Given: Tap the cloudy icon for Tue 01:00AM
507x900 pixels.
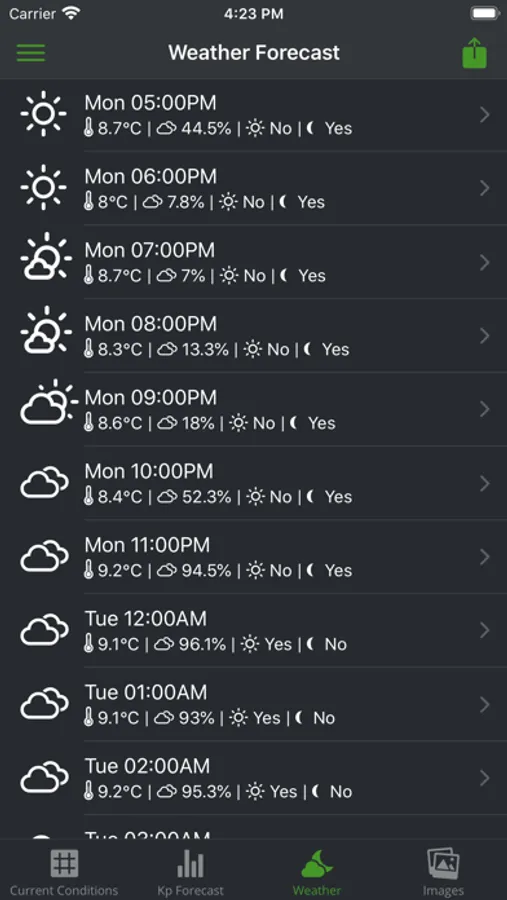Looking at the screenshot, I should click(x=44, y=704).
